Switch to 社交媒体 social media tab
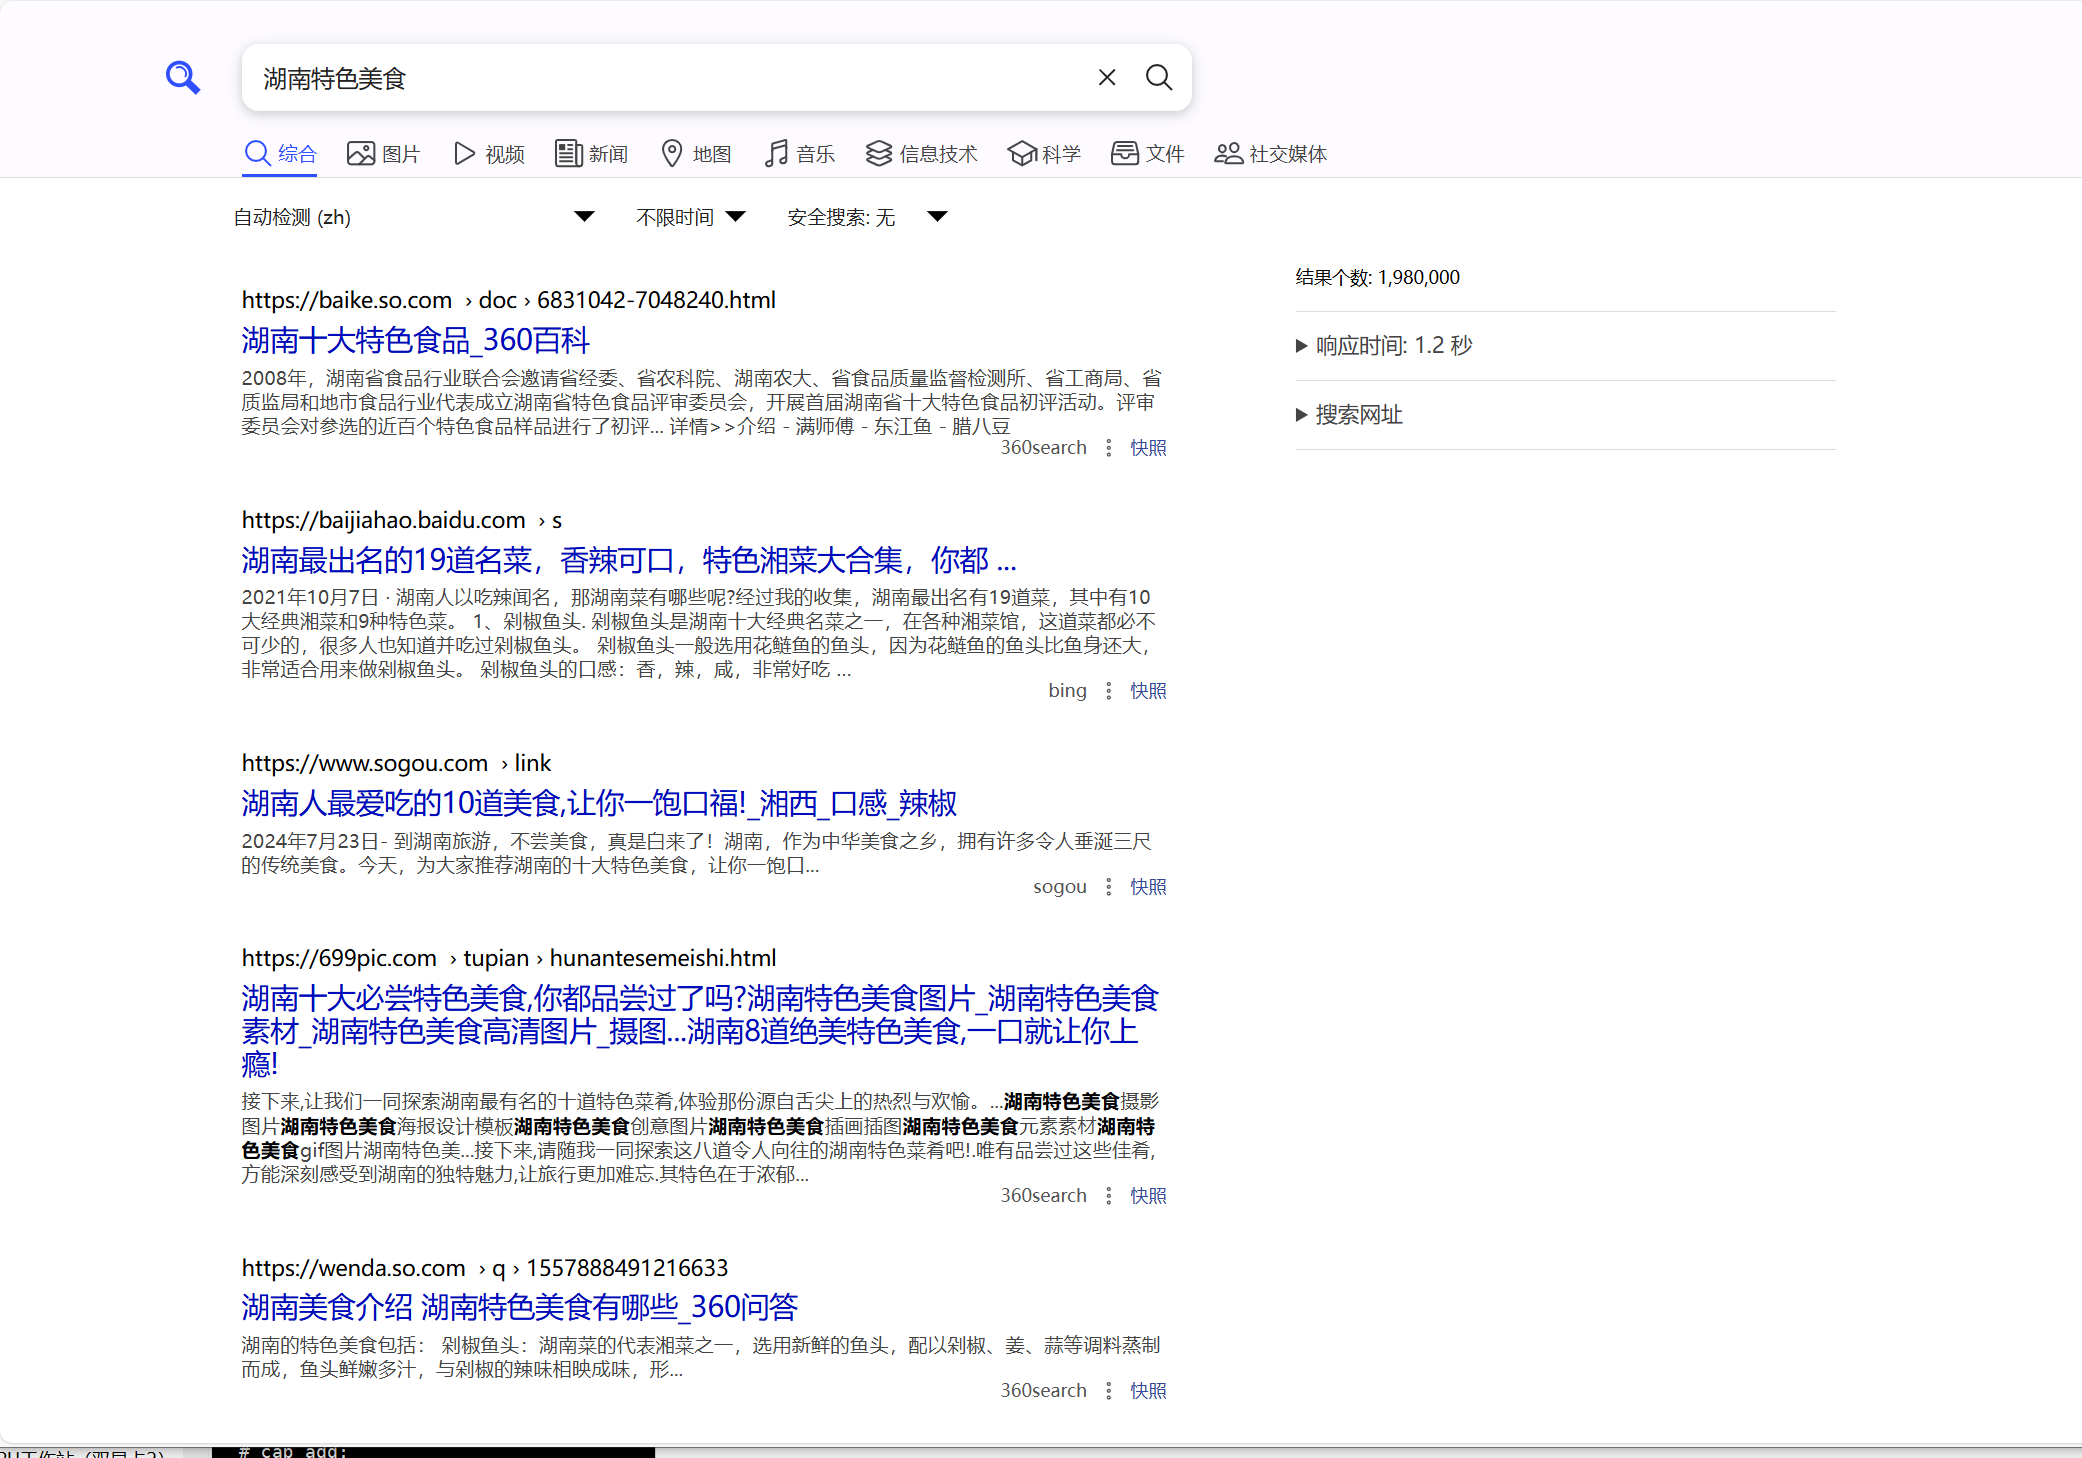 coord(1271,154)
